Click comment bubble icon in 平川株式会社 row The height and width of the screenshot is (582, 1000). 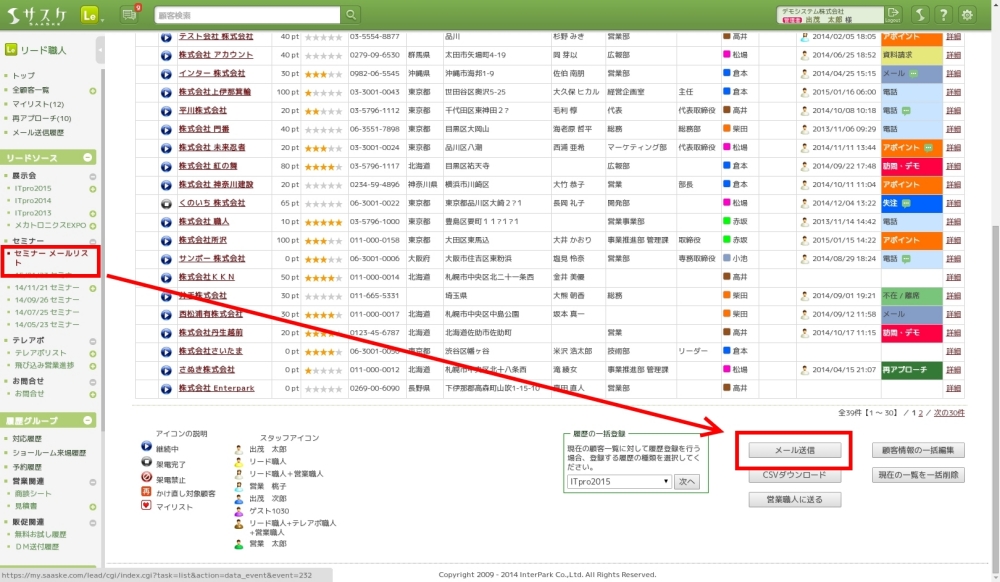click(905, 111)
